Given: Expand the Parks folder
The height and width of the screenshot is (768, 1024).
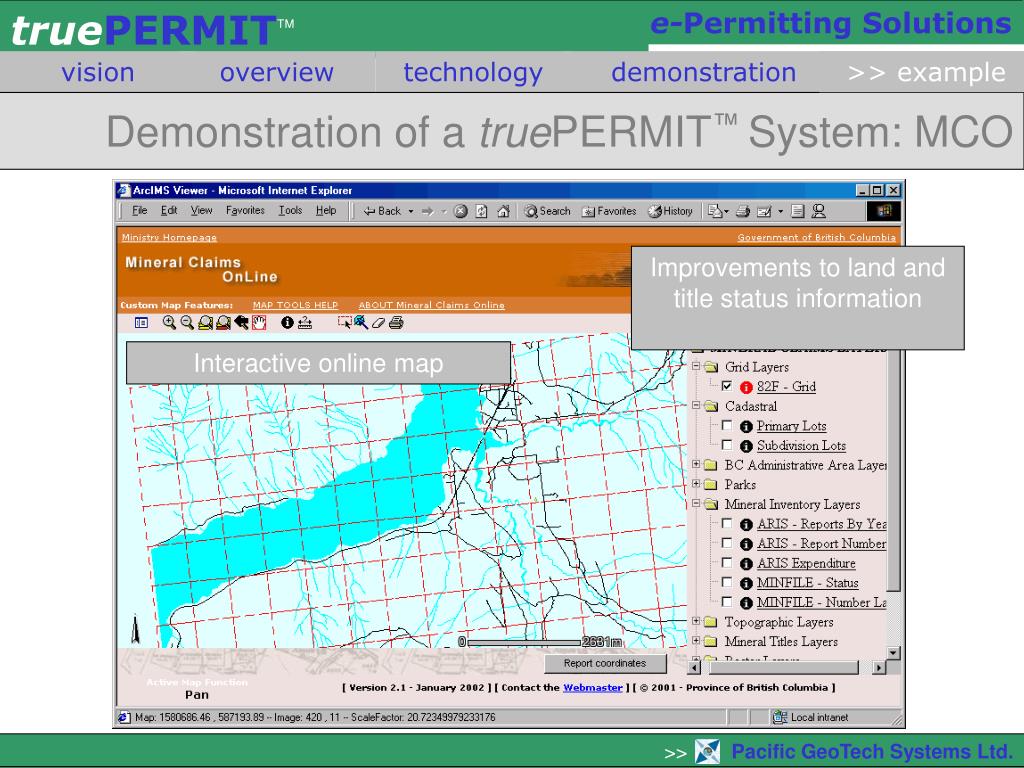Looking at the screenshot, I should (x=696, y=484).
